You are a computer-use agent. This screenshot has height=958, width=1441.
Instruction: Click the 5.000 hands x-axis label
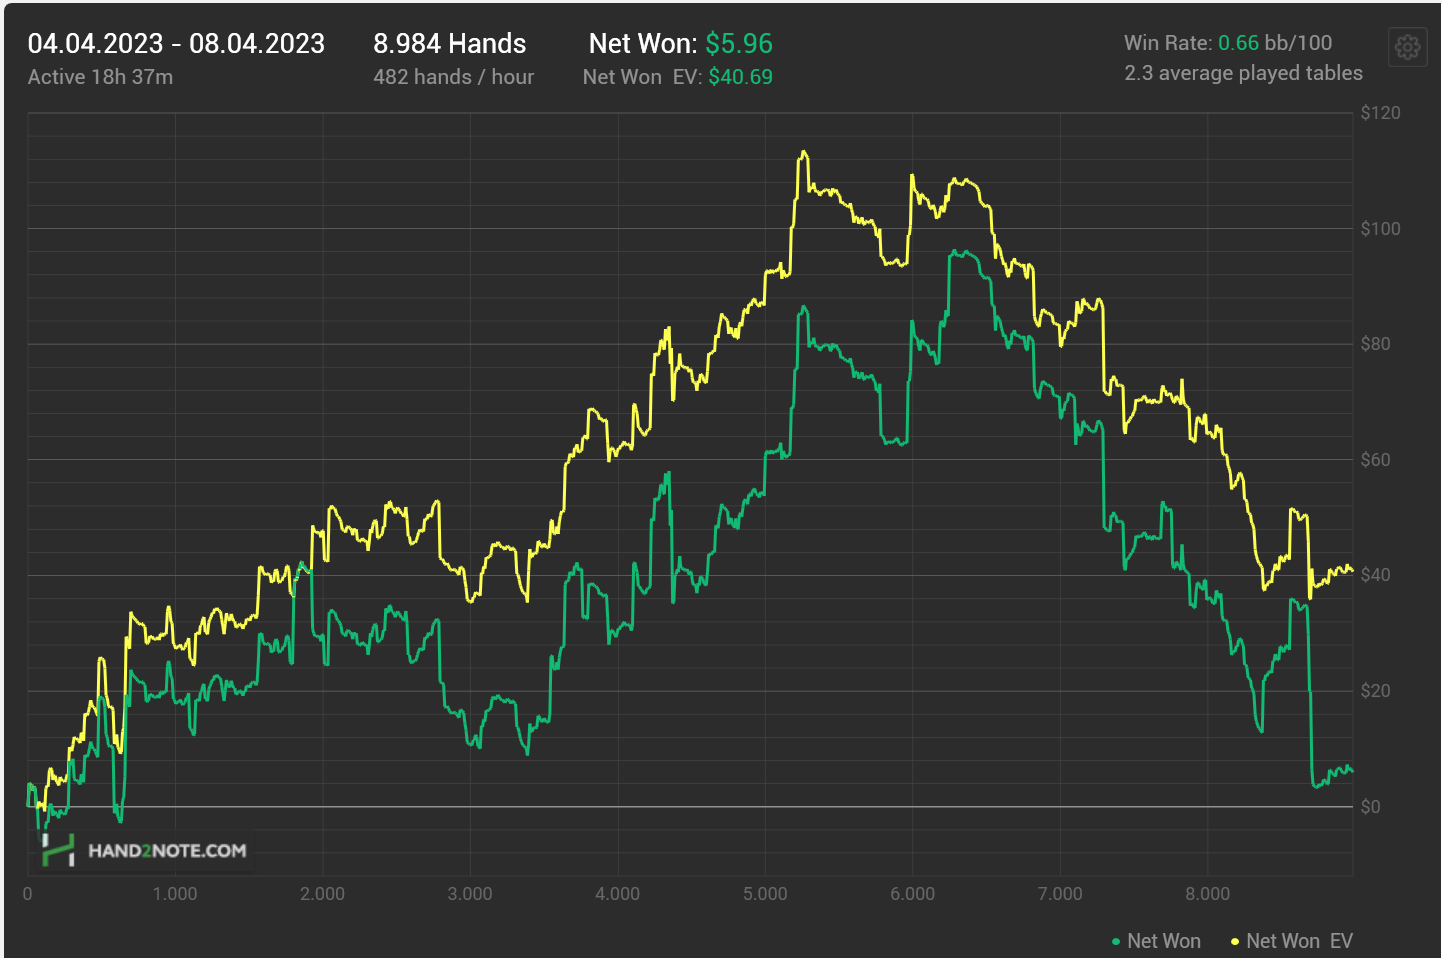[x=765, y=894]
